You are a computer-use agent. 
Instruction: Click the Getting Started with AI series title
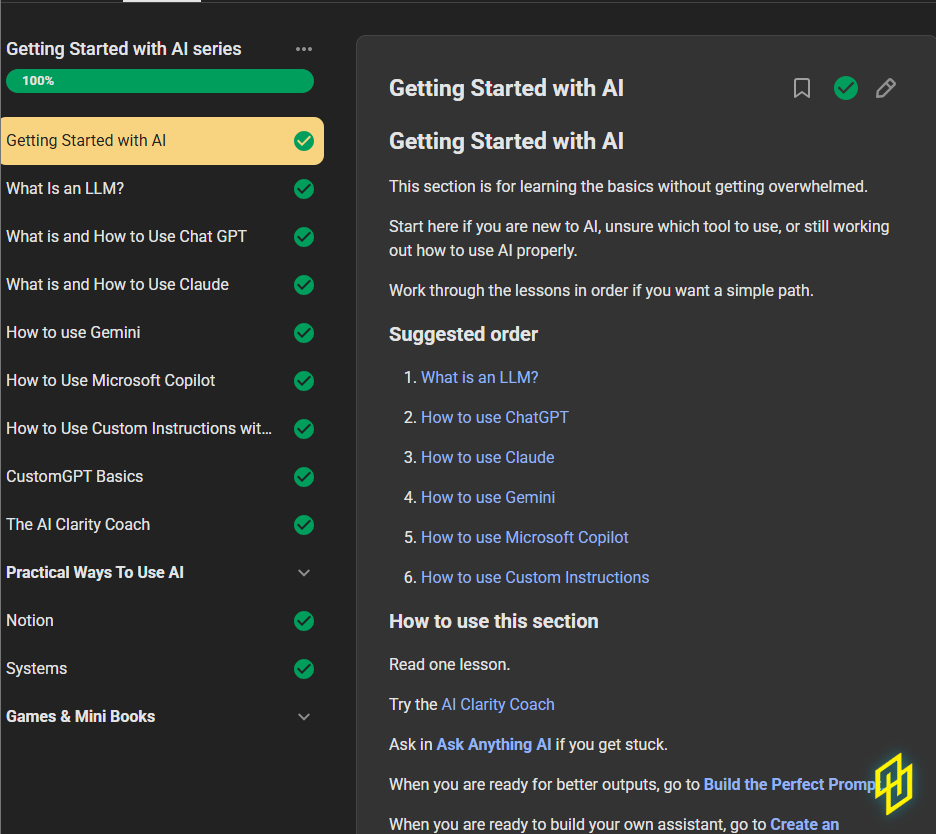click(x=124, y=49)
